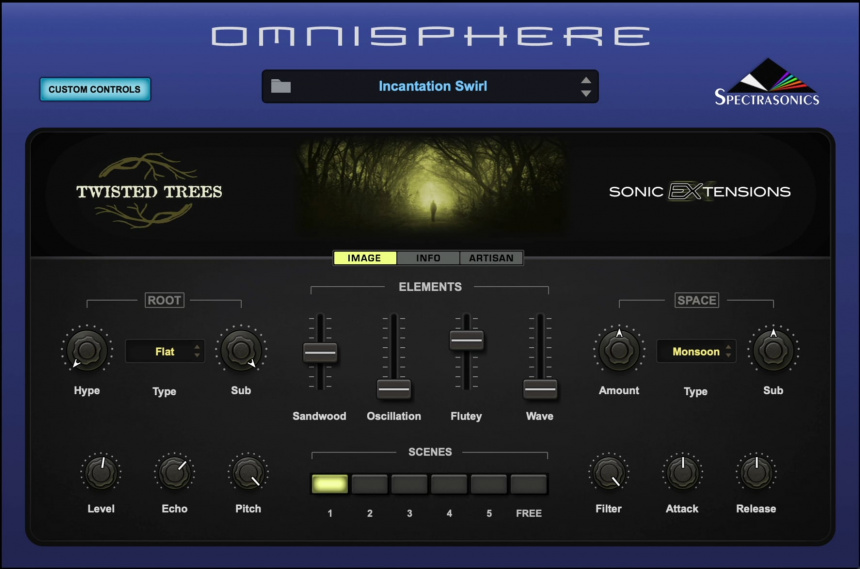Select Scene 3 button
This screenshot has height=569, width=860.
tap(409, 484)
